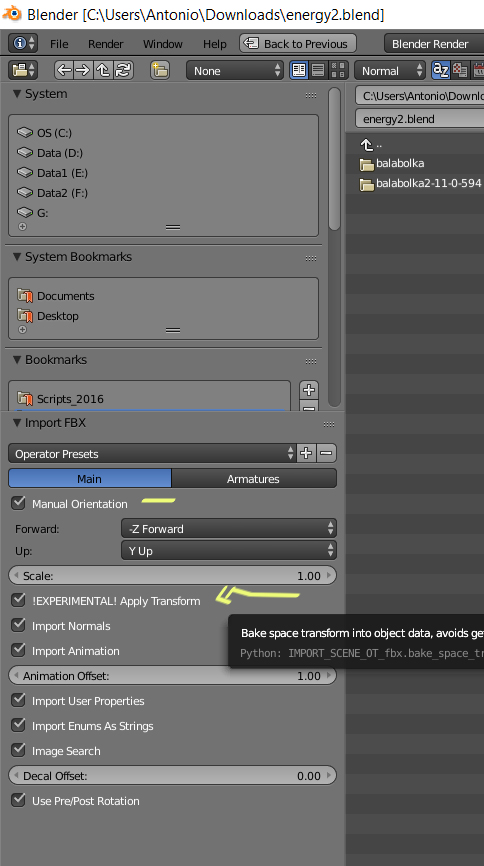Open the File menu
The image size is (484, 866).
click(59, 44)
